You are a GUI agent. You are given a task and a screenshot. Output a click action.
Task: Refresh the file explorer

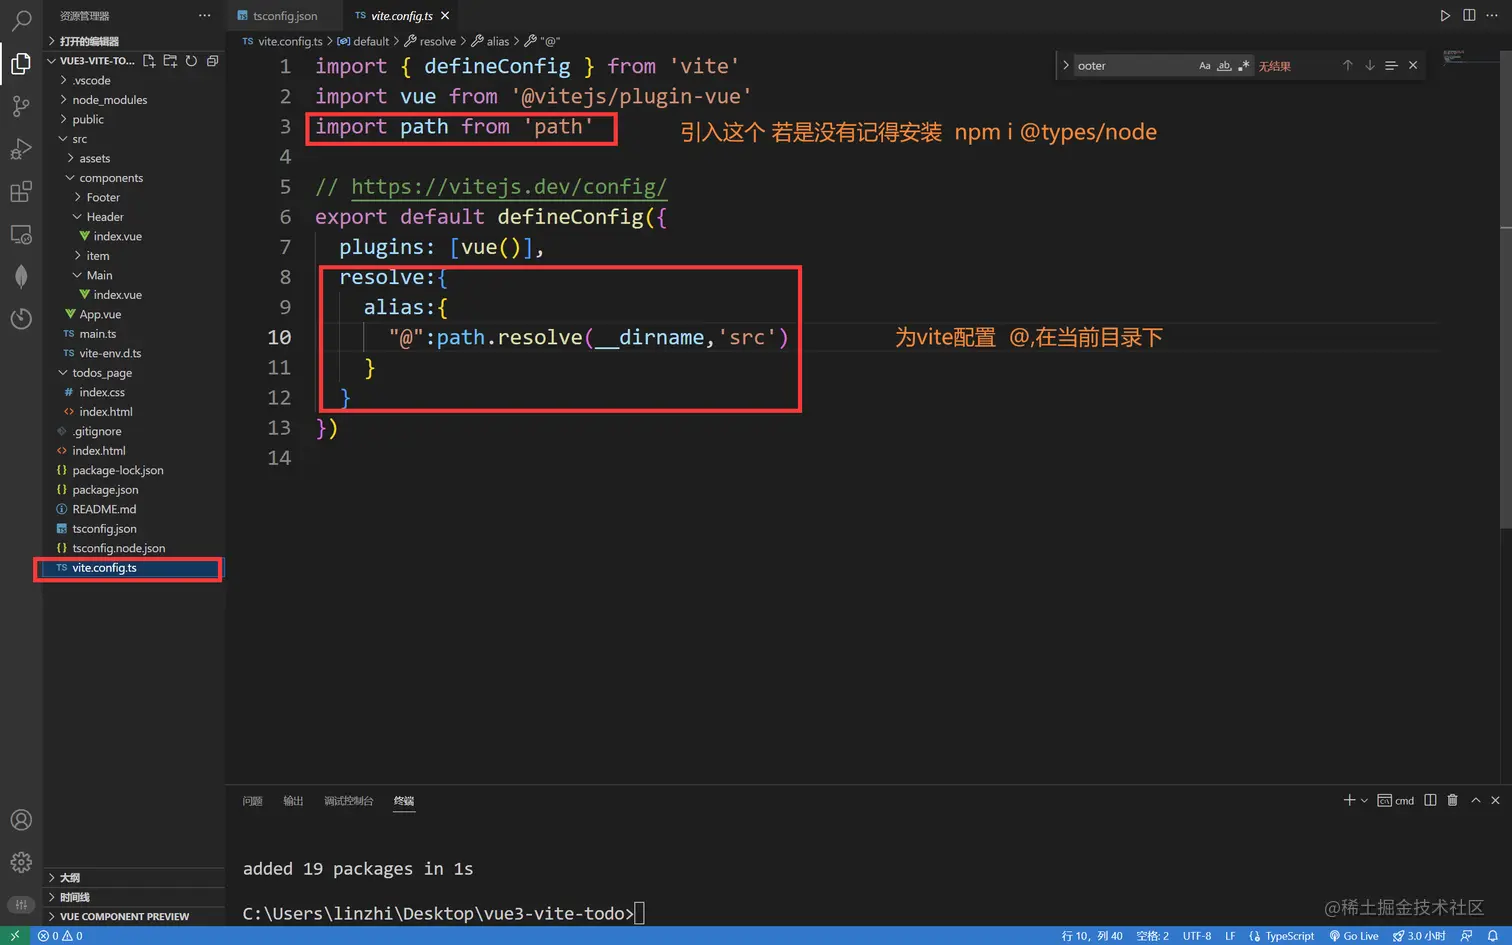pyautogui.click(x=191, y=61)
